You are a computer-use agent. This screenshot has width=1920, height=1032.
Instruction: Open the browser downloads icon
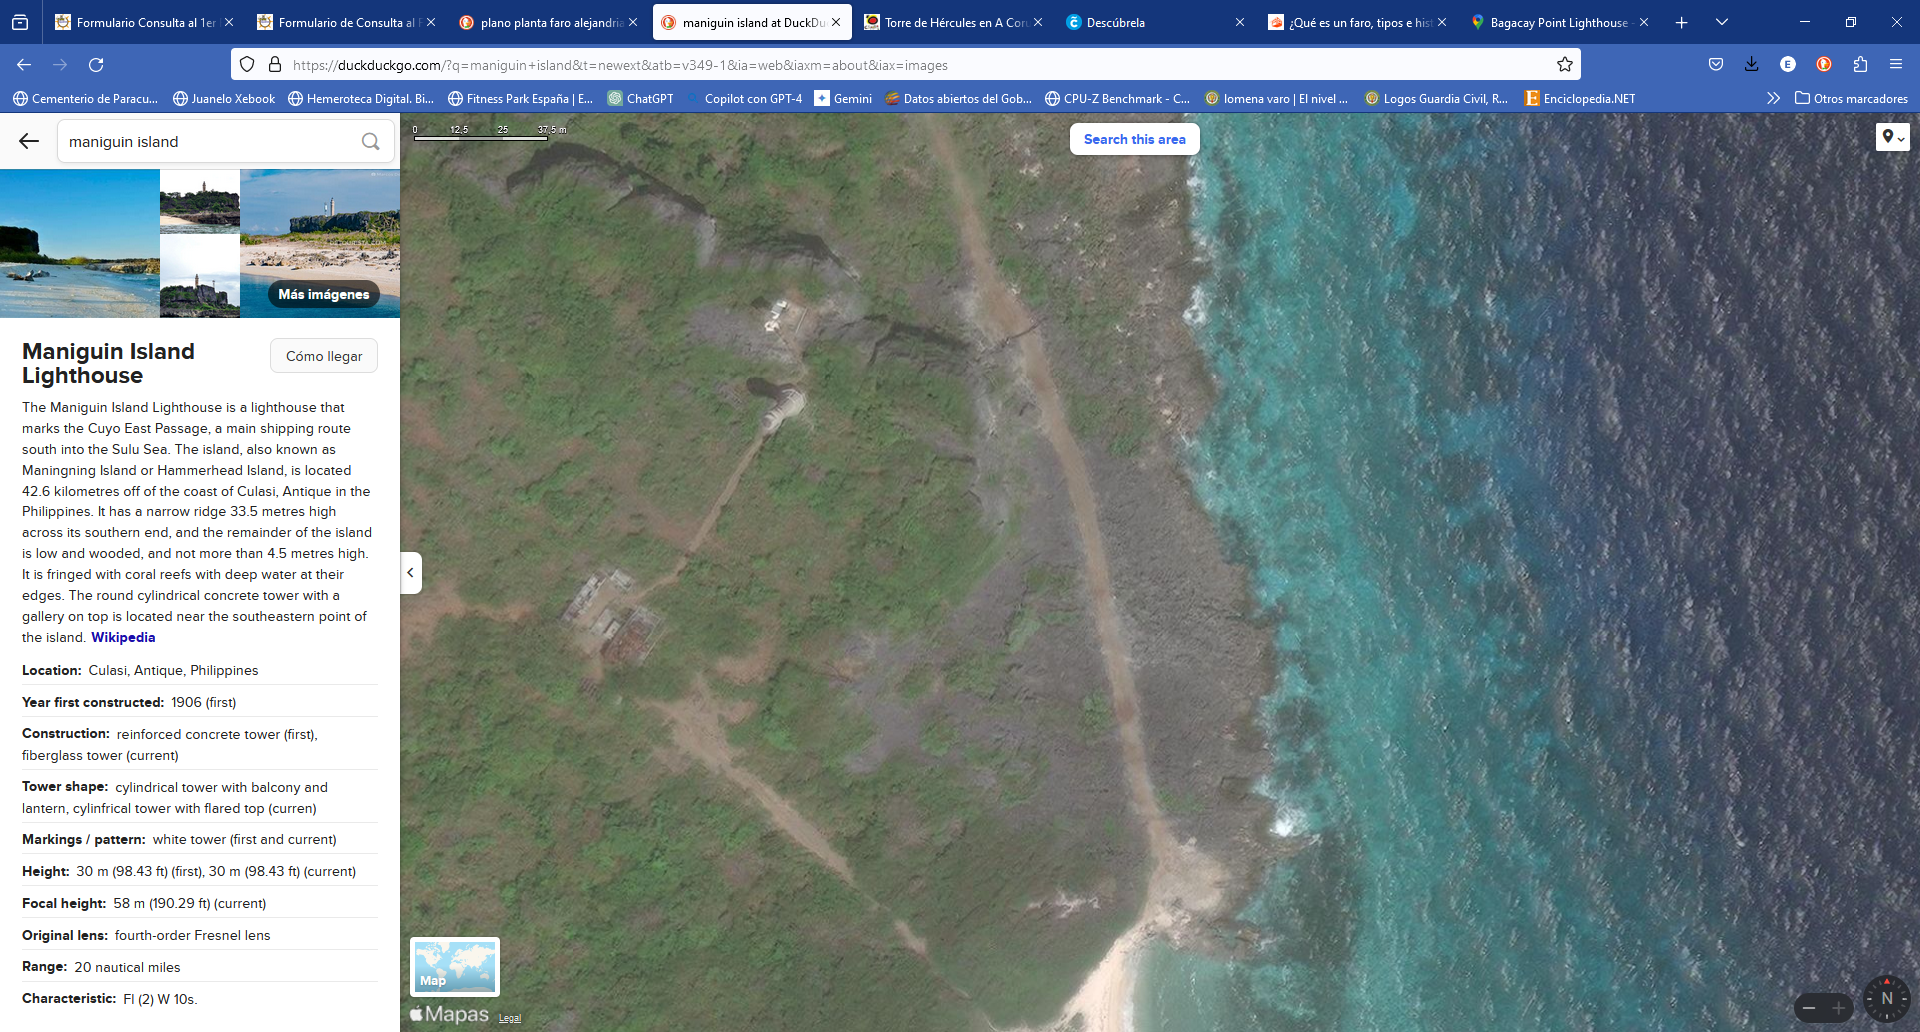1751,65
